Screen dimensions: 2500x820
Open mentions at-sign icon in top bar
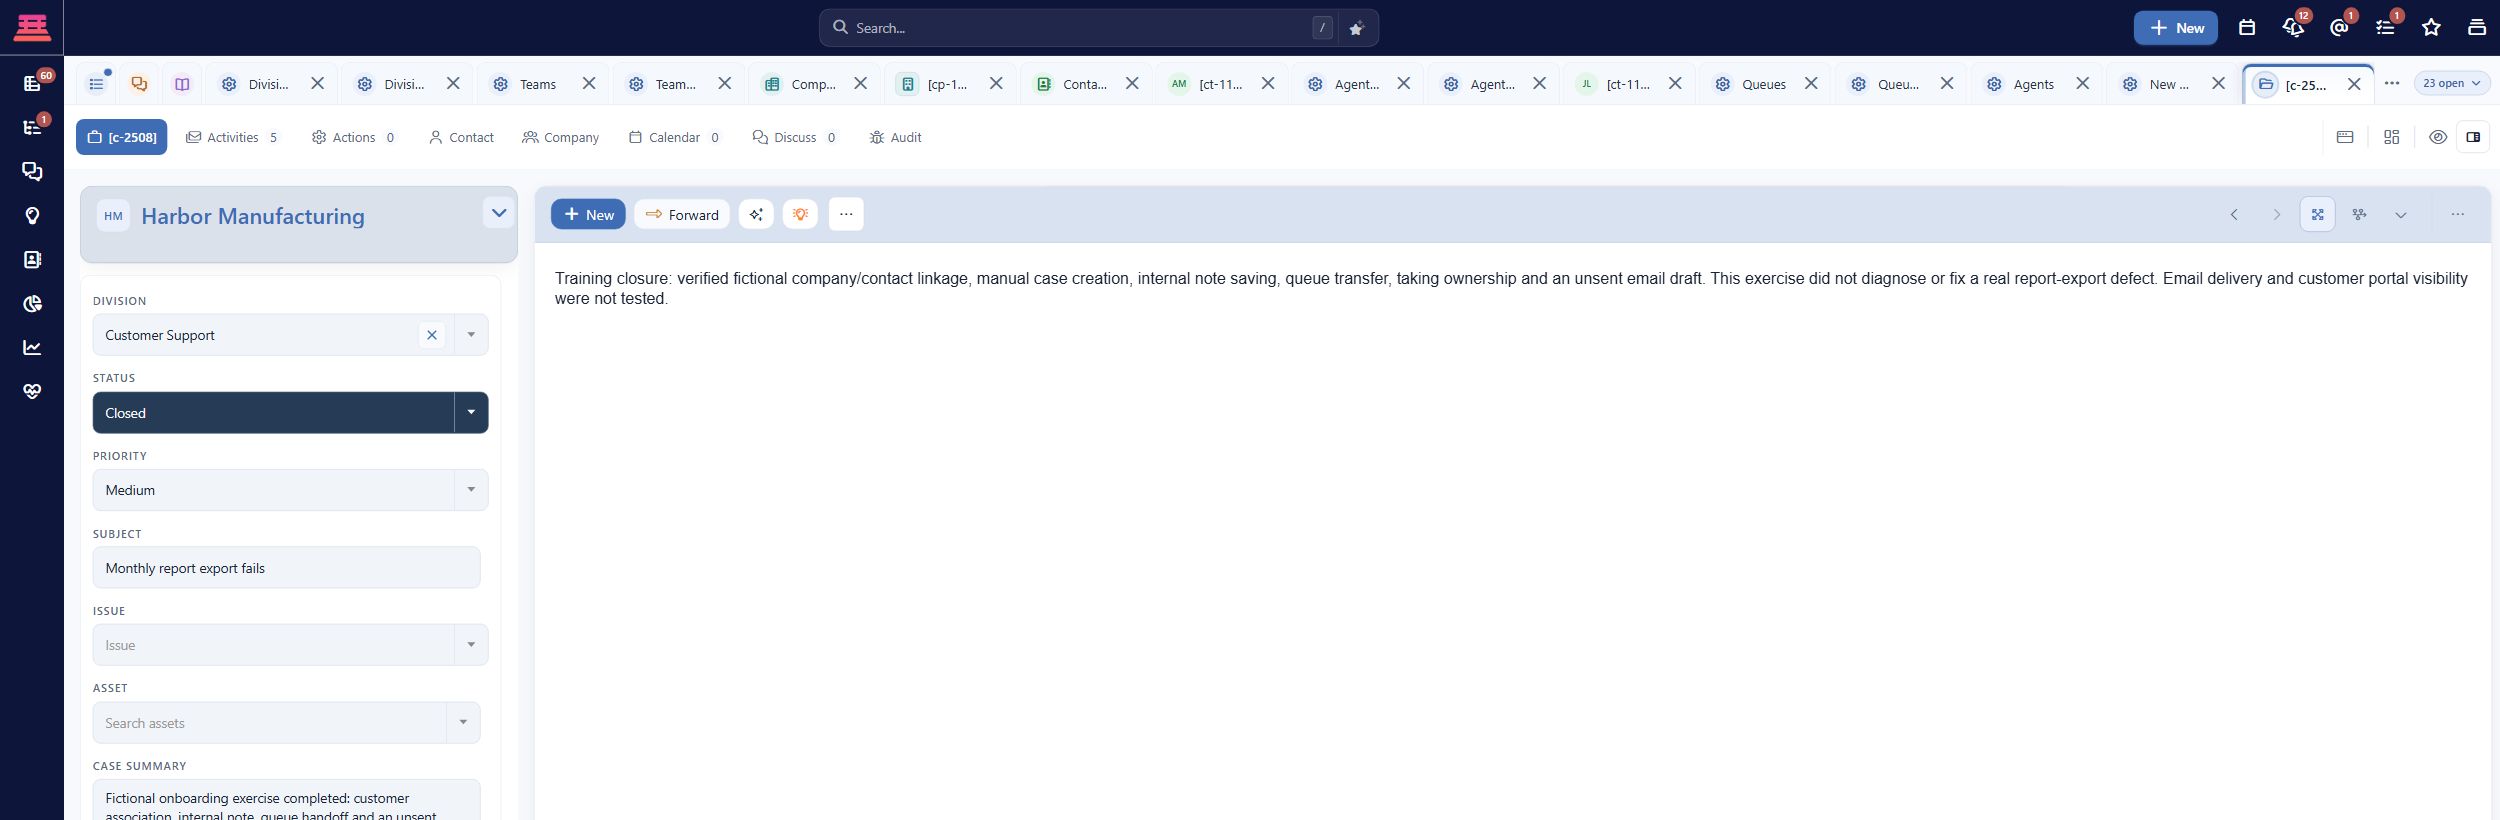point(2340,27)
